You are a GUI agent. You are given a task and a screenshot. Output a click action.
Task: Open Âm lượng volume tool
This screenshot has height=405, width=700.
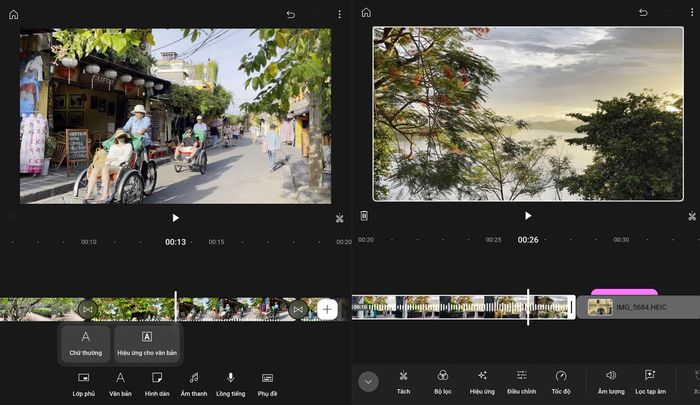click(x=611, y=382)
